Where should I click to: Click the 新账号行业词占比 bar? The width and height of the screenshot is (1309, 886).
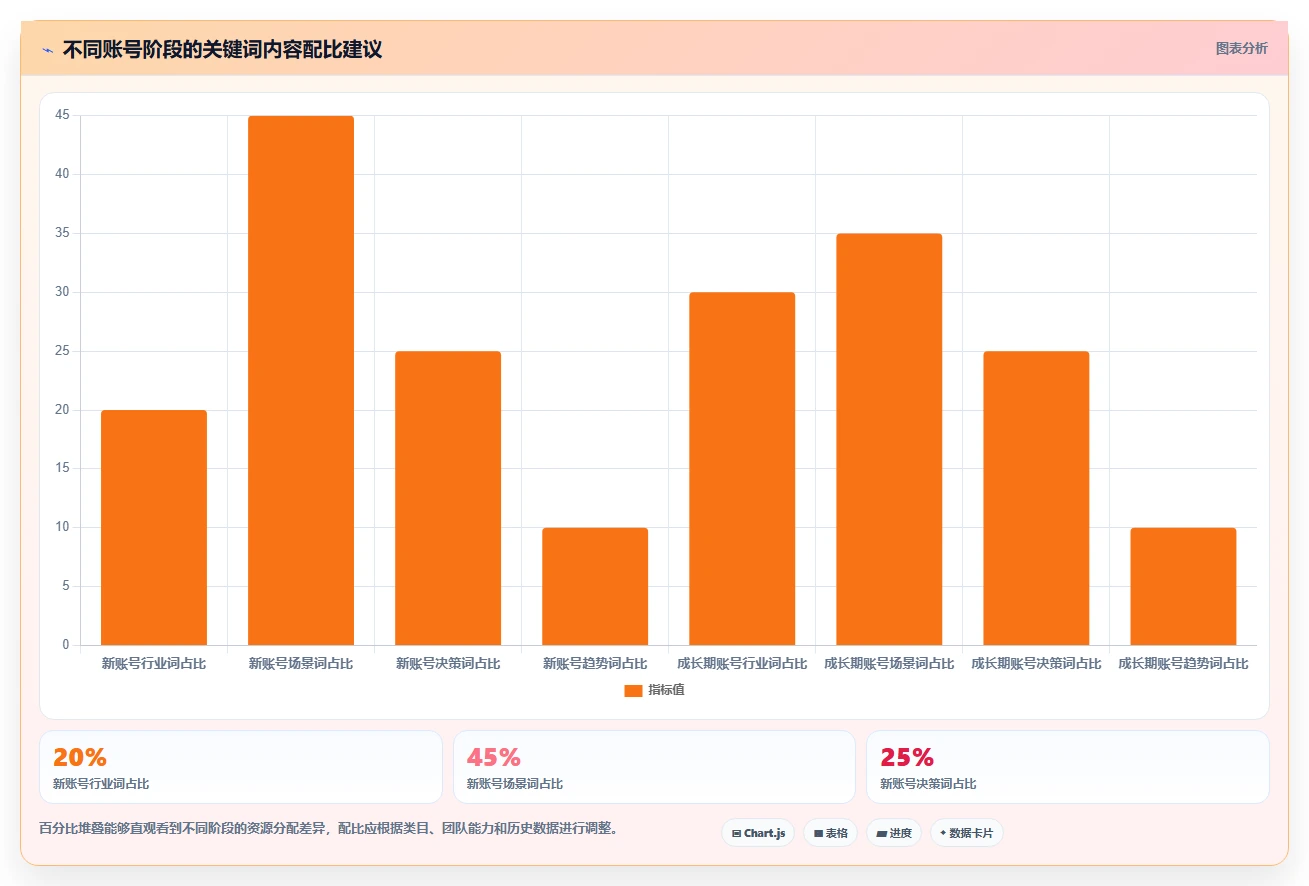pos(154,527)
